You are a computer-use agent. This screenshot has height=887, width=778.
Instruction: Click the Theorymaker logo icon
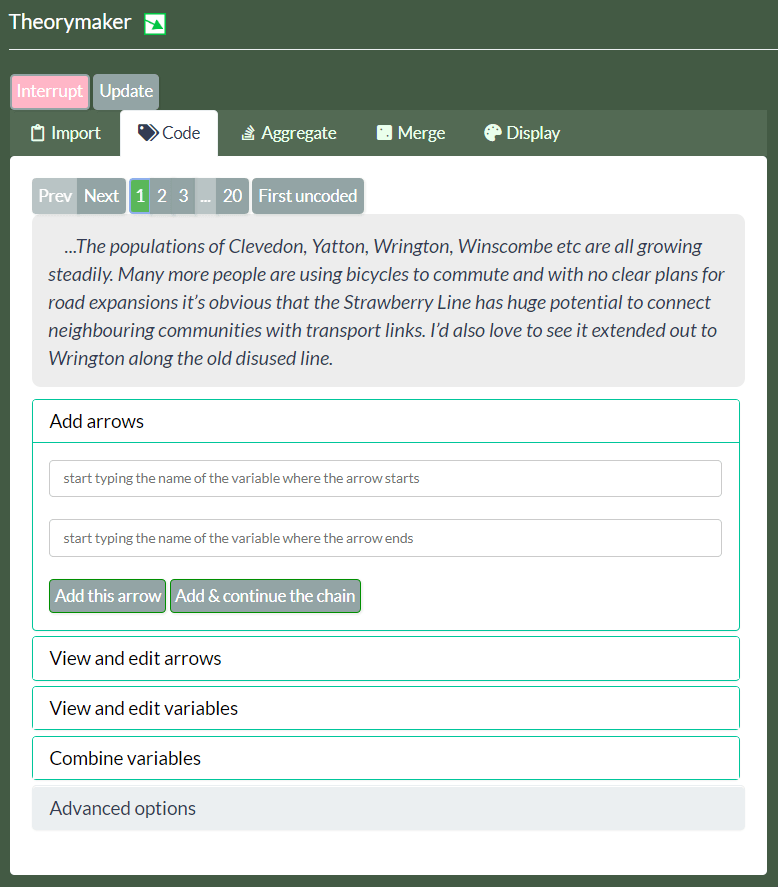coord(155,24)
